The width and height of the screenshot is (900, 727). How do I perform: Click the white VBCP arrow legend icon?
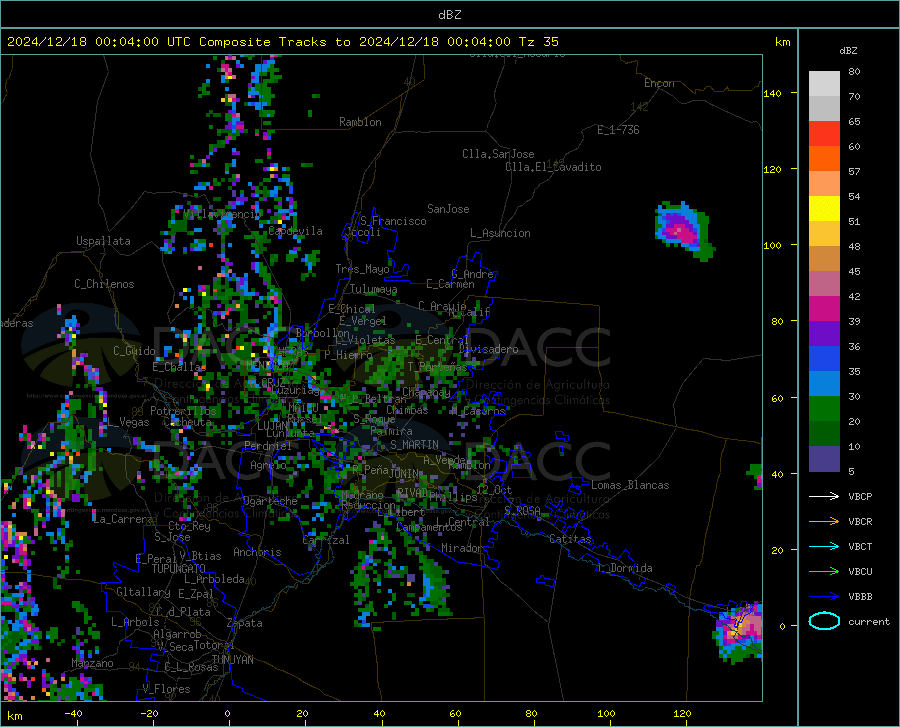point(824,496)
